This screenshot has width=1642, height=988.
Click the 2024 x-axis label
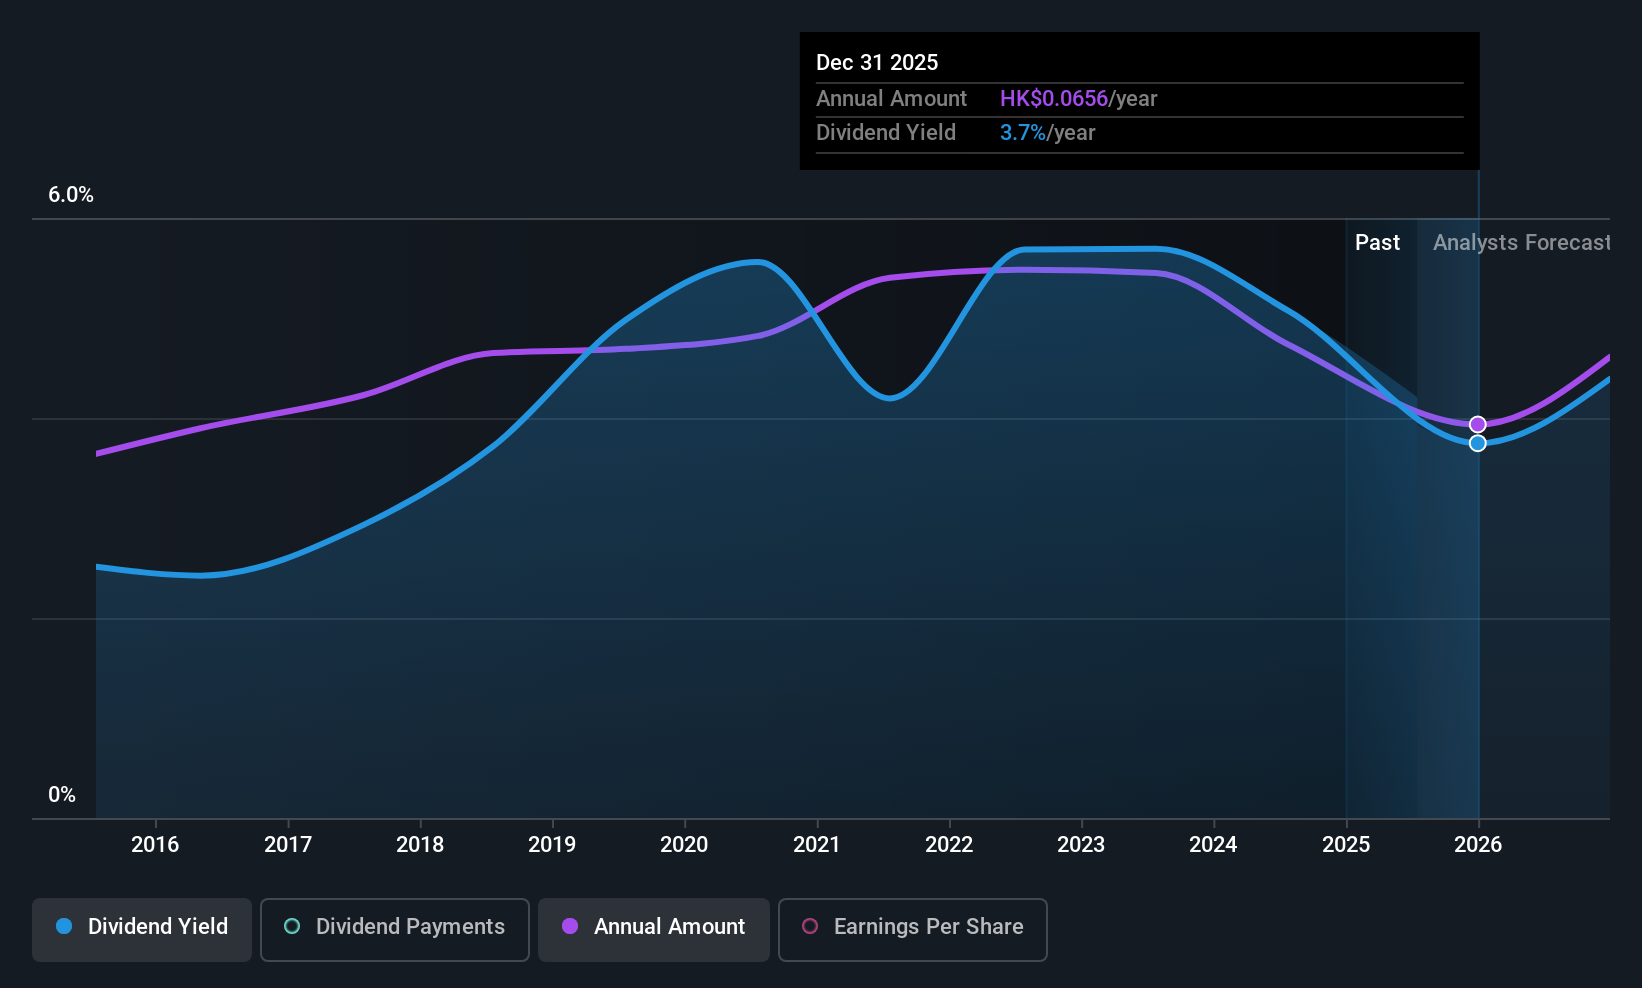[x=1213, y=845]
